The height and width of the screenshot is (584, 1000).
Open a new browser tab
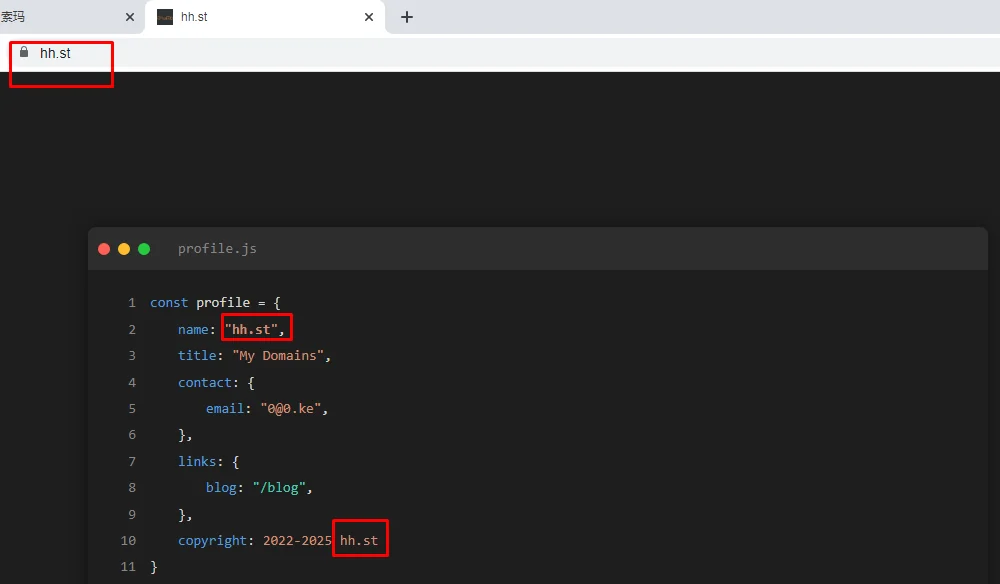pyautogui.click(x=407, y=17)
